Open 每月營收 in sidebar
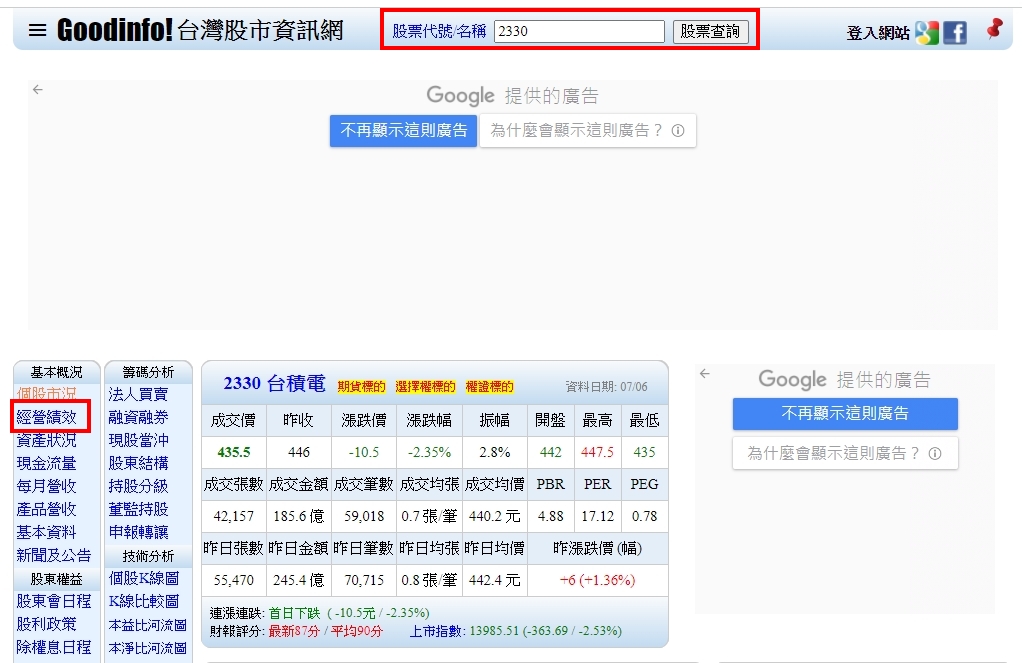 46,486
